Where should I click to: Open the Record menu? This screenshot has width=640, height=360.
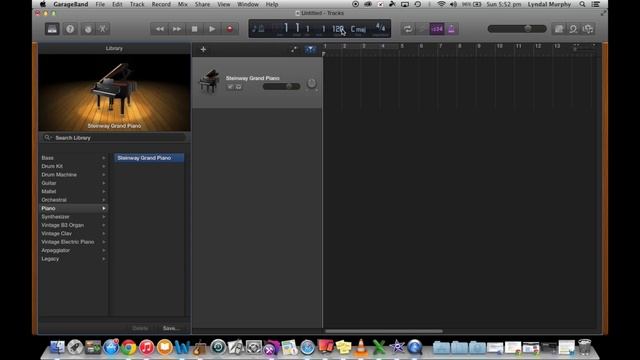click(x=161, y=4)
